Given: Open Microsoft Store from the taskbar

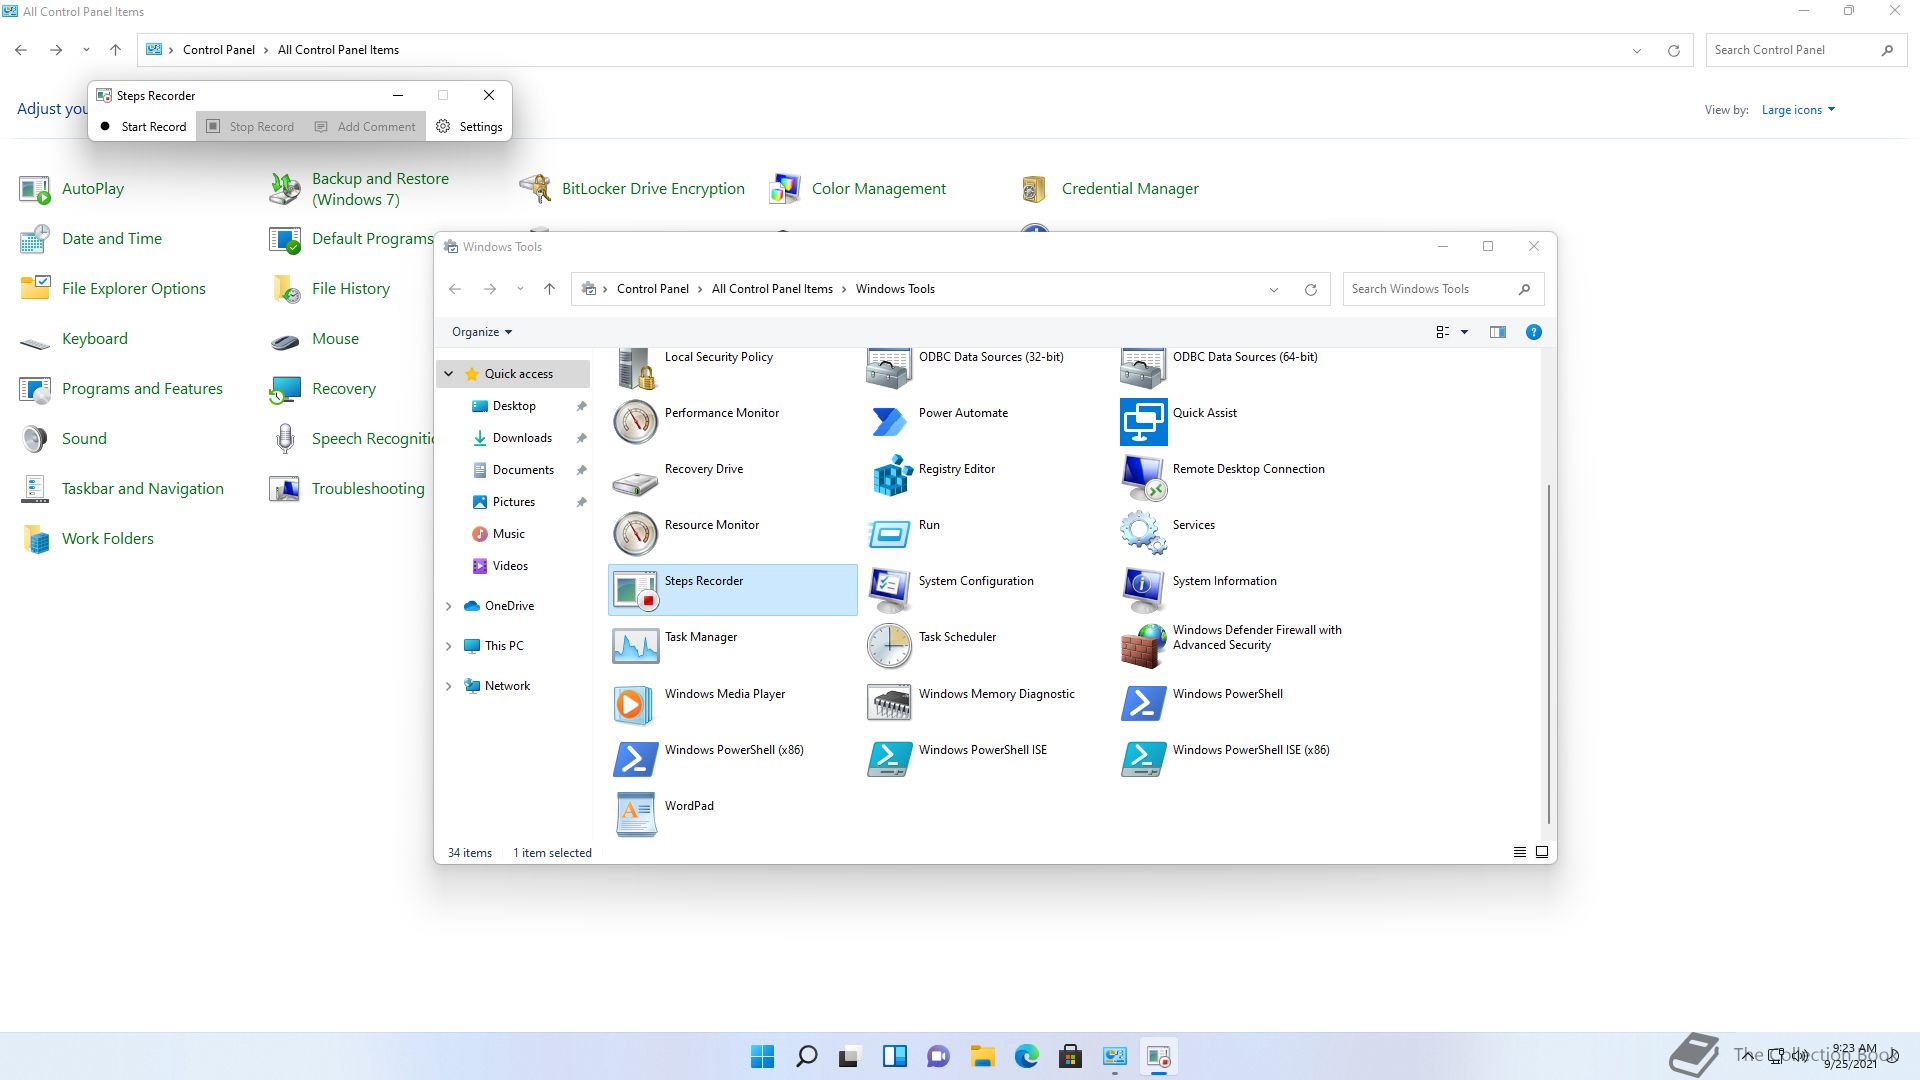Looking at the screenshot, I should [1070, 1056].
